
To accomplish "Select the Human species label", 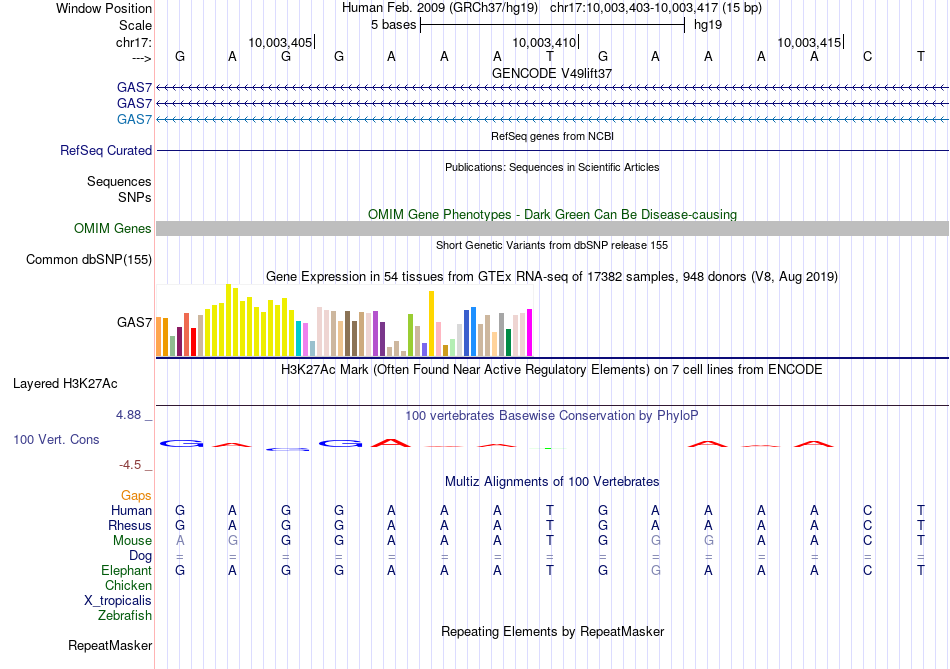I will pos(131,510).
